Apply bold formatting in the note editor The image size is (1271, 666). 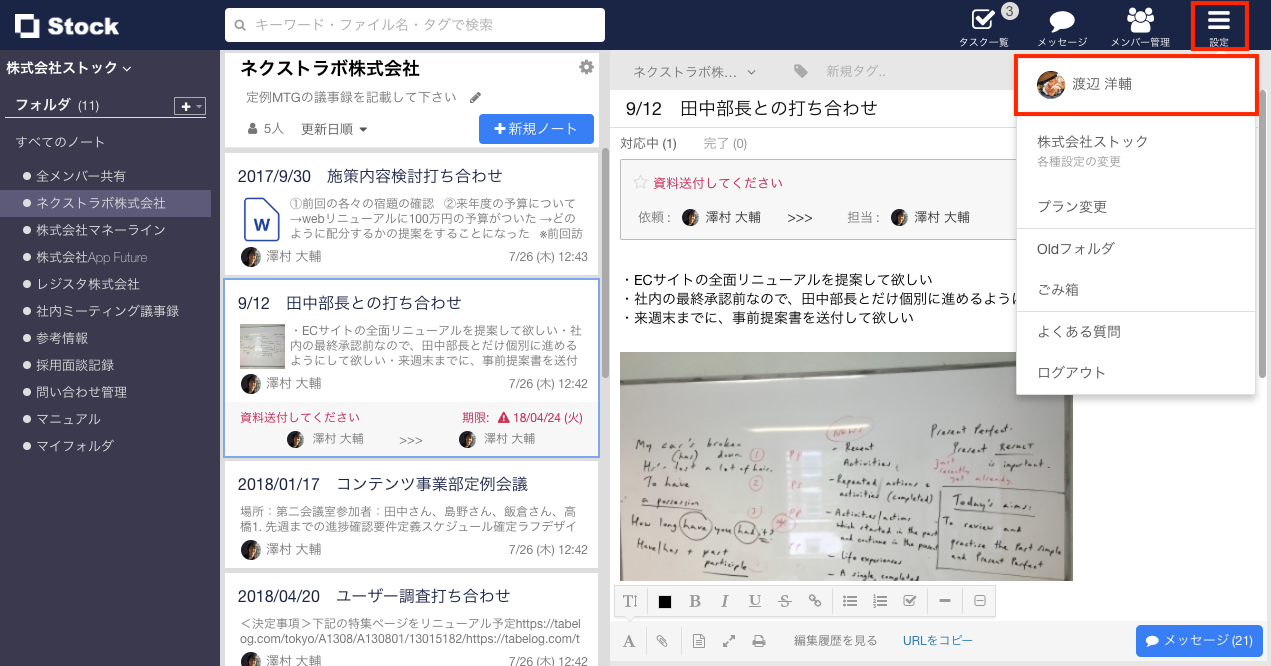[x=695, y=600]
